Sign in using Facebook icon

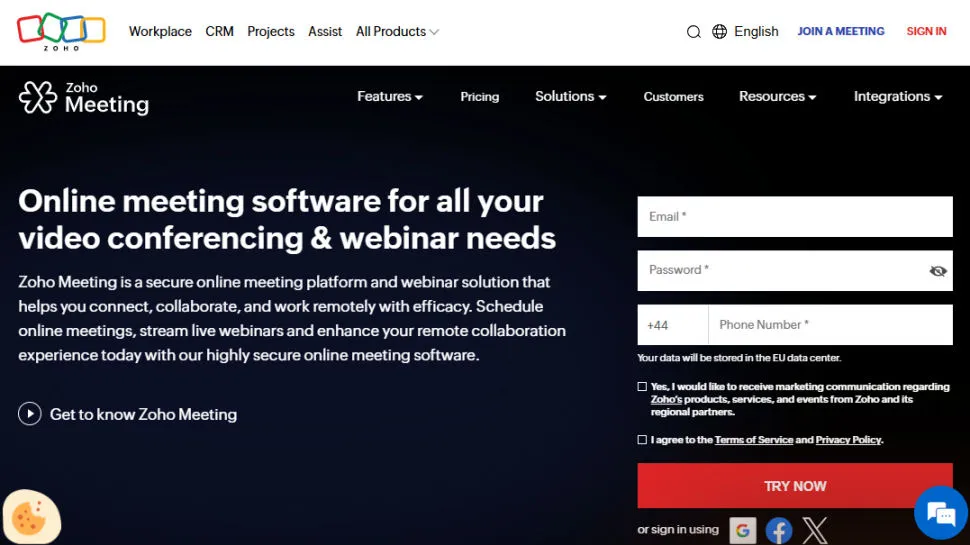coord(779,530)
